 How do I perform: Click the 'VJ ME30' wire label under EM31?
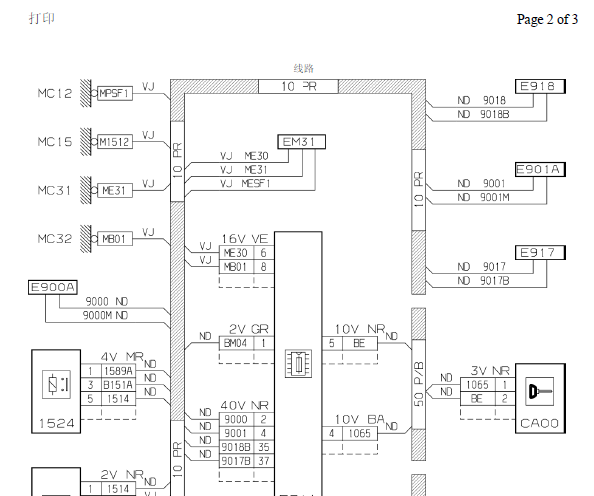(244, 156)
